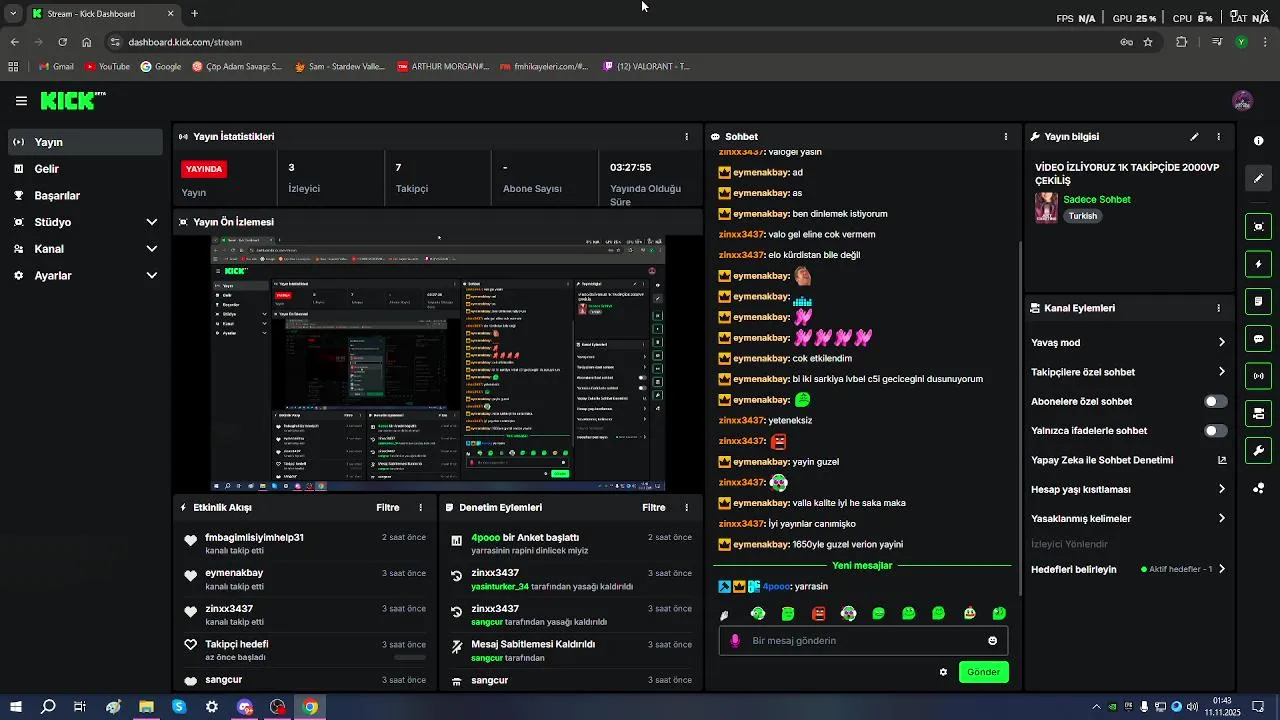Open Etkinlik Akışı three-dot menu
Image resolution: width=1280 pixels, height=720 pixels.
tap(420, 508)
